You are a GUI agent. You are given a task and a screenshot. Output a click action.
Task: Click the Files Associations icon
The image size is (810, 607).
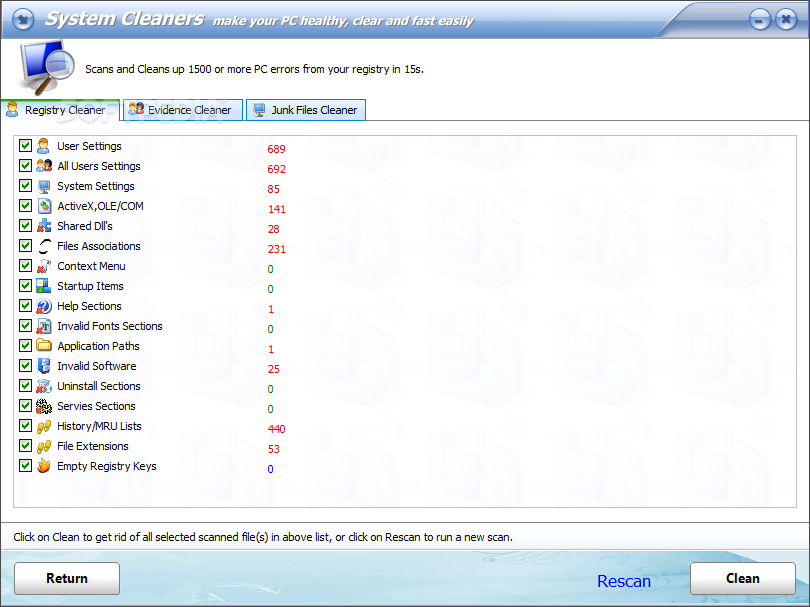point(44,246)
